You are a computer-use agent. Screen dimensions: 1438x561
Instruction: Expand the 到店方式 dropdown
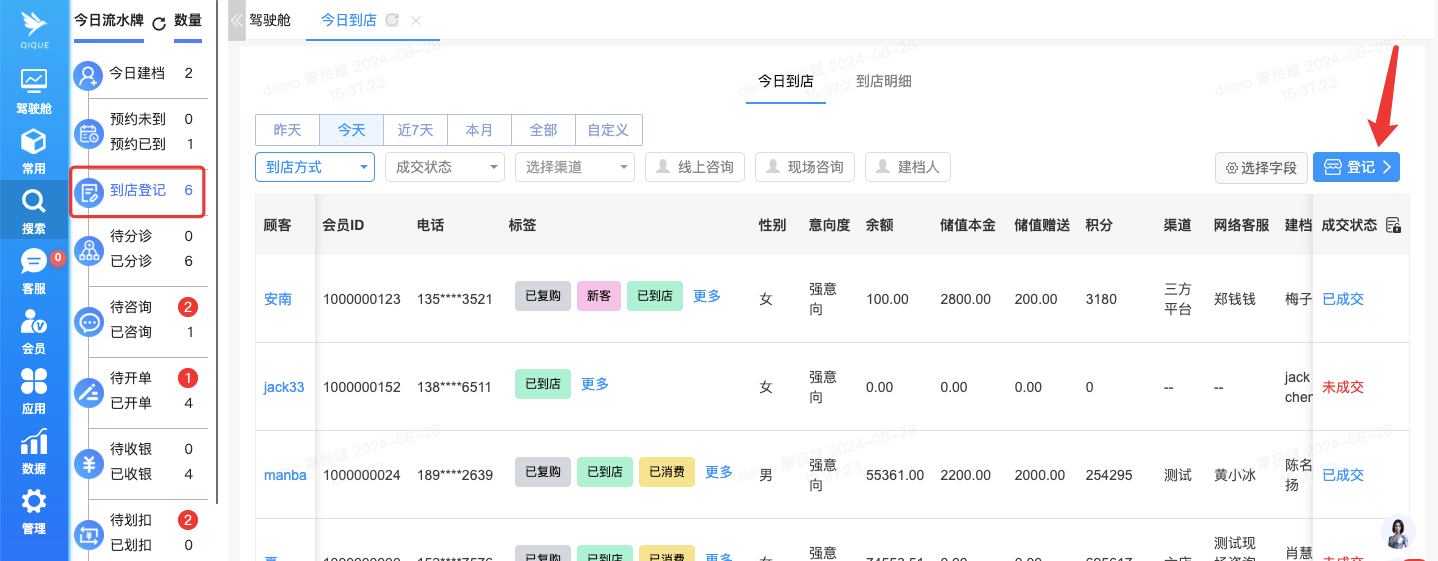pyautogui.click(x=315, y=167)
